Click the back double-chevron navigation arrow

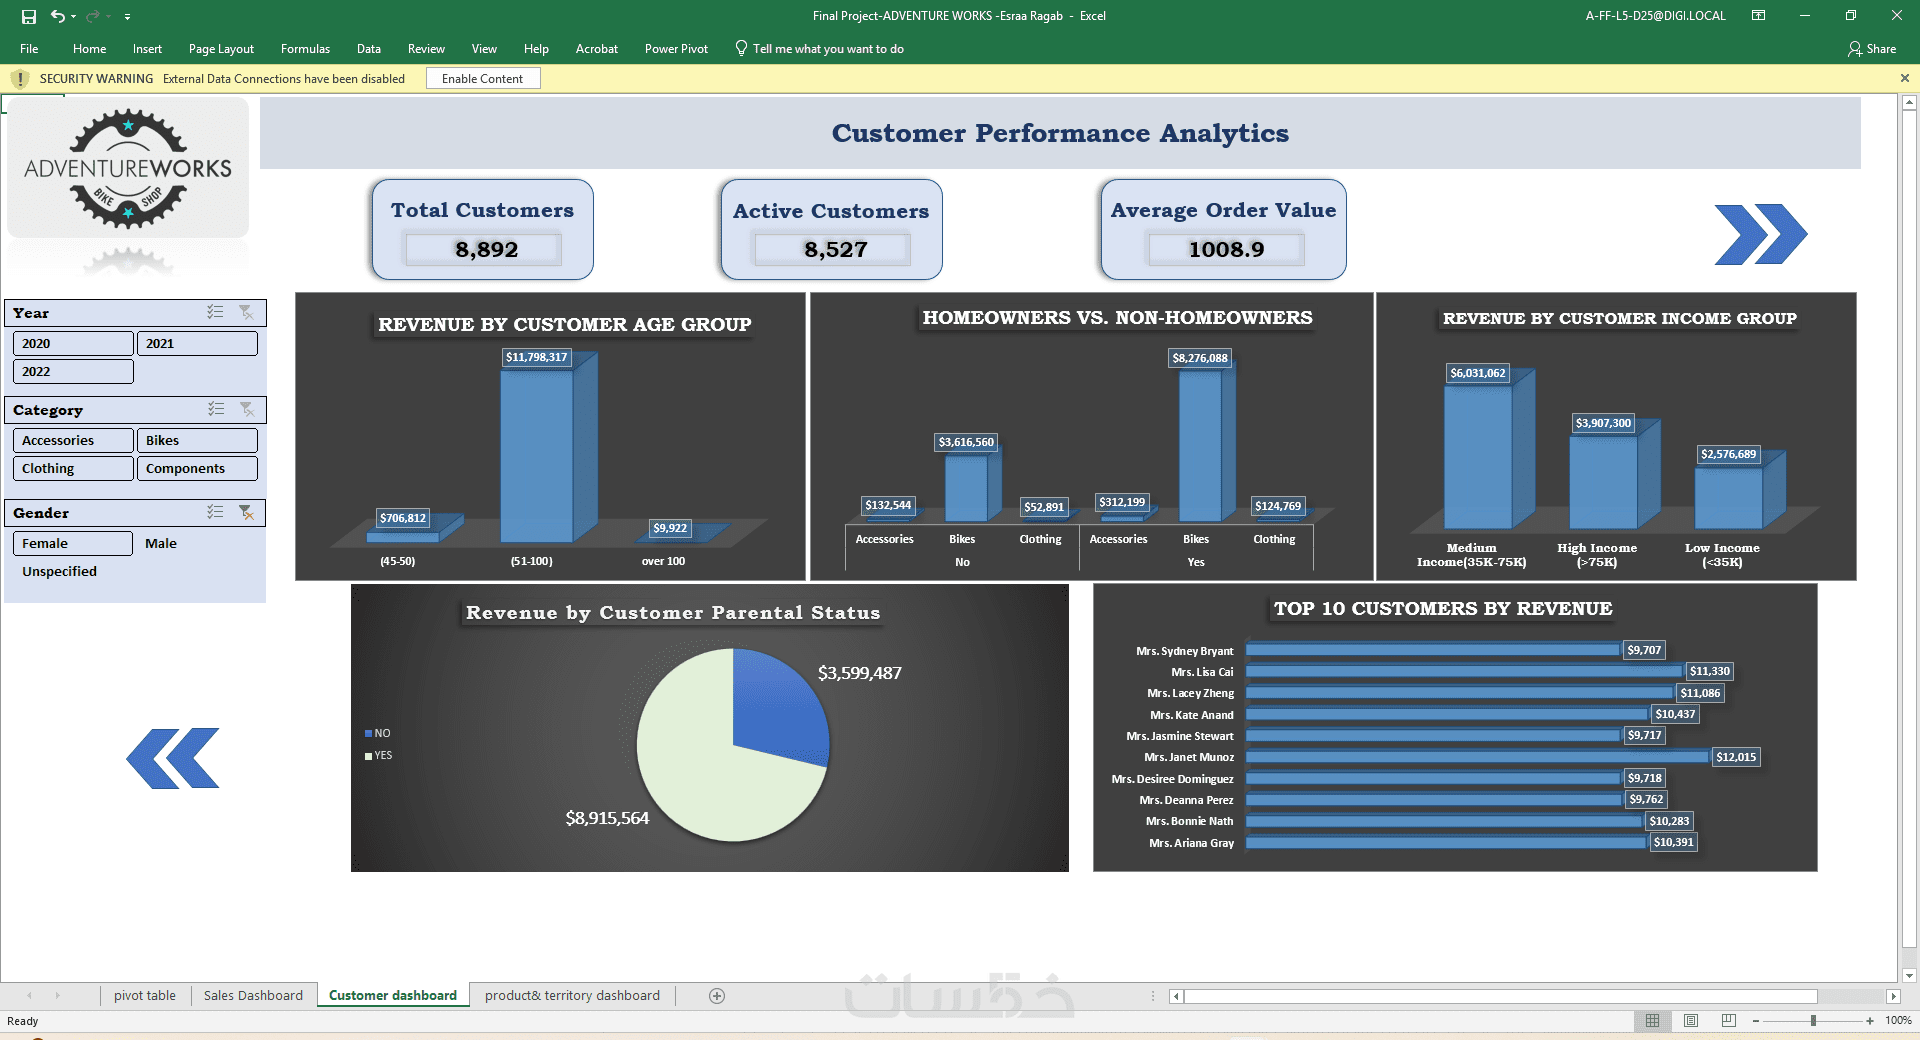pos(173,758)
